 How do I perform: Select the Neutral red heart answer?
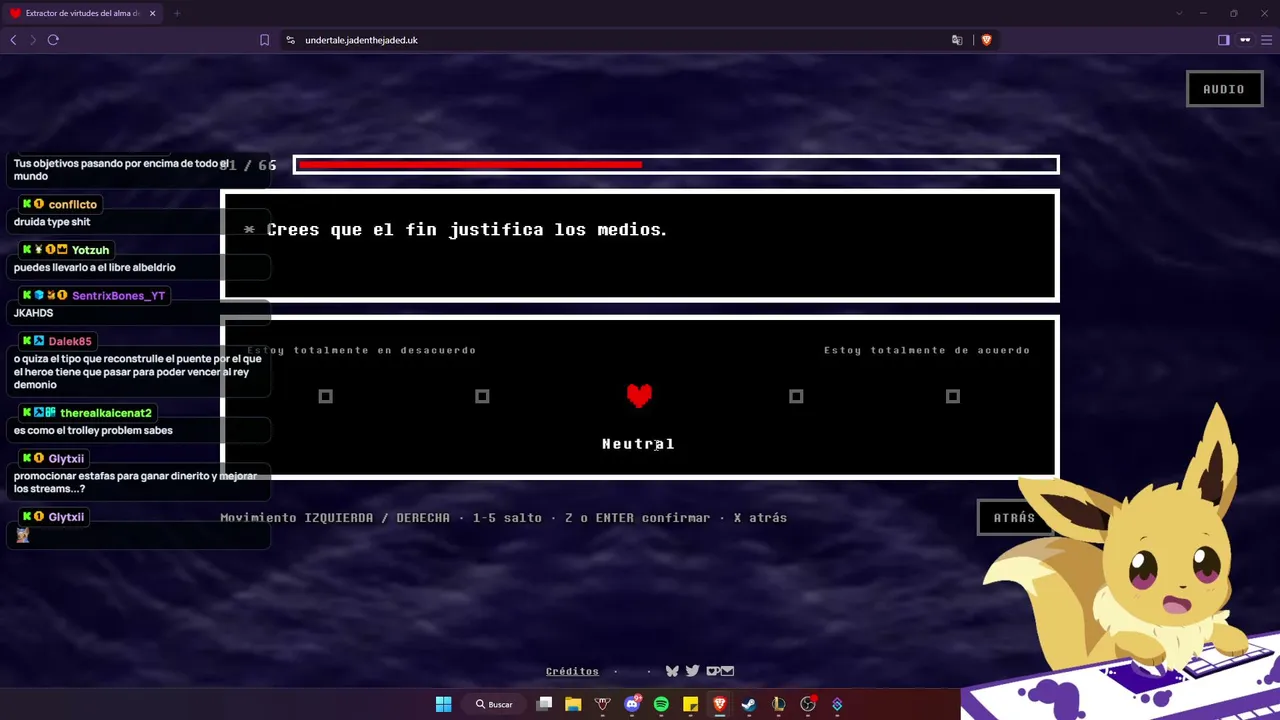pyautogui.click(x=639, y=396)
